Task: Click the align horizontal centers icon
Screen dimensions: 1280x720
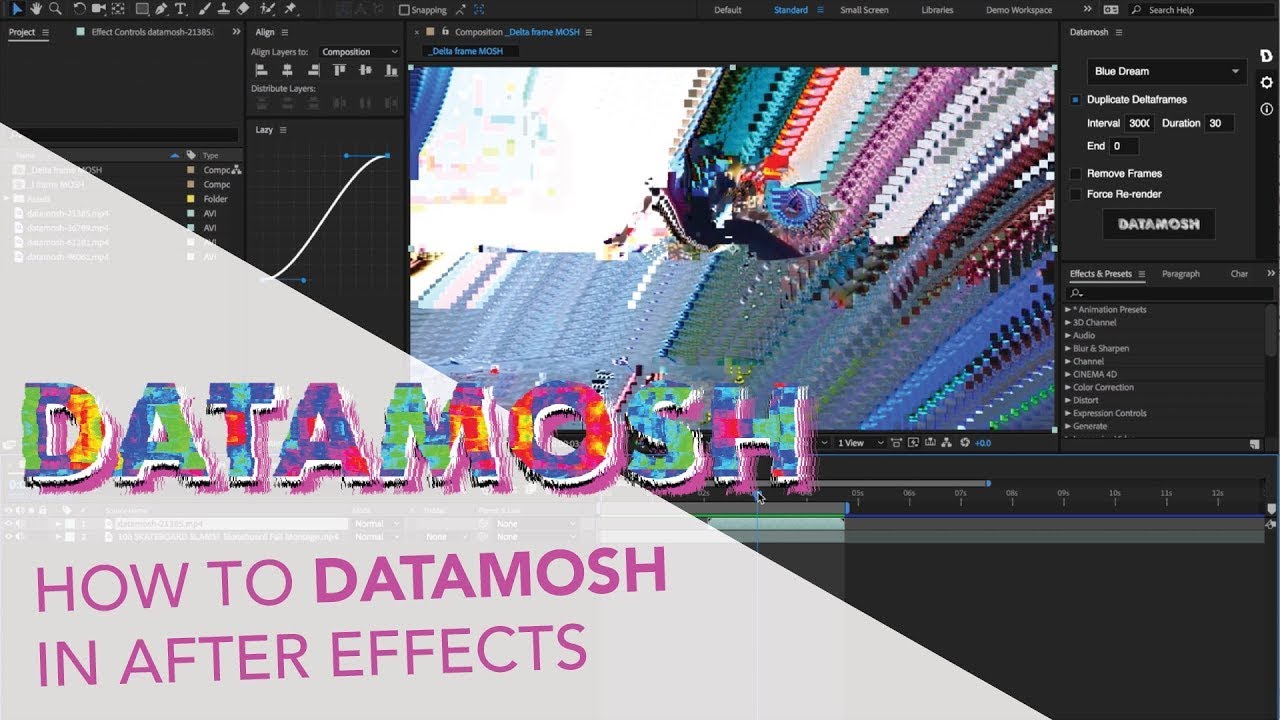Action: (287, 70)
